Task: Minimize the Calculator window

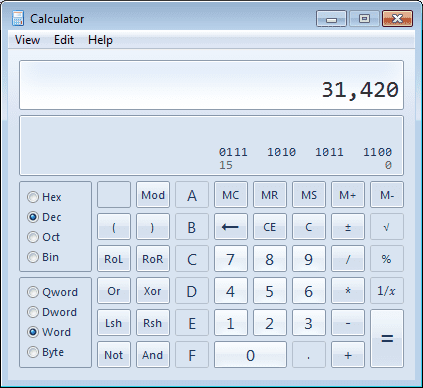Action: (x=331, y=19)
